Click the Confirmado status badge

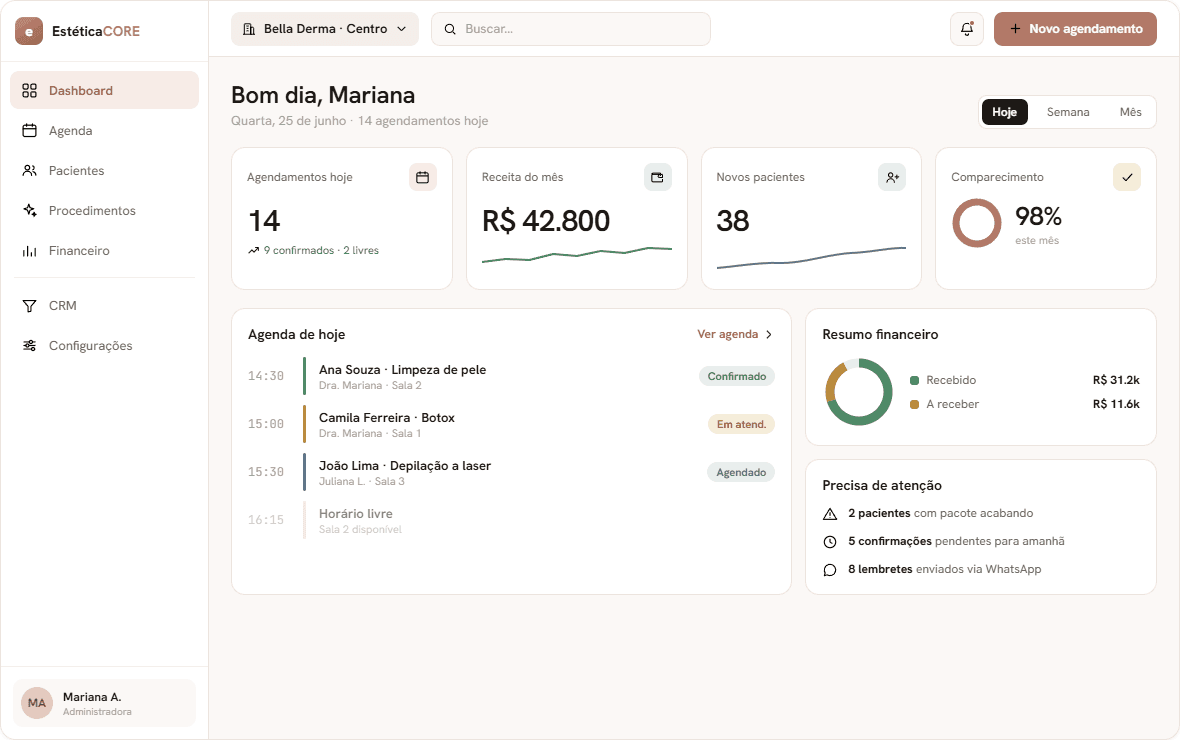(x=736, y=376)
